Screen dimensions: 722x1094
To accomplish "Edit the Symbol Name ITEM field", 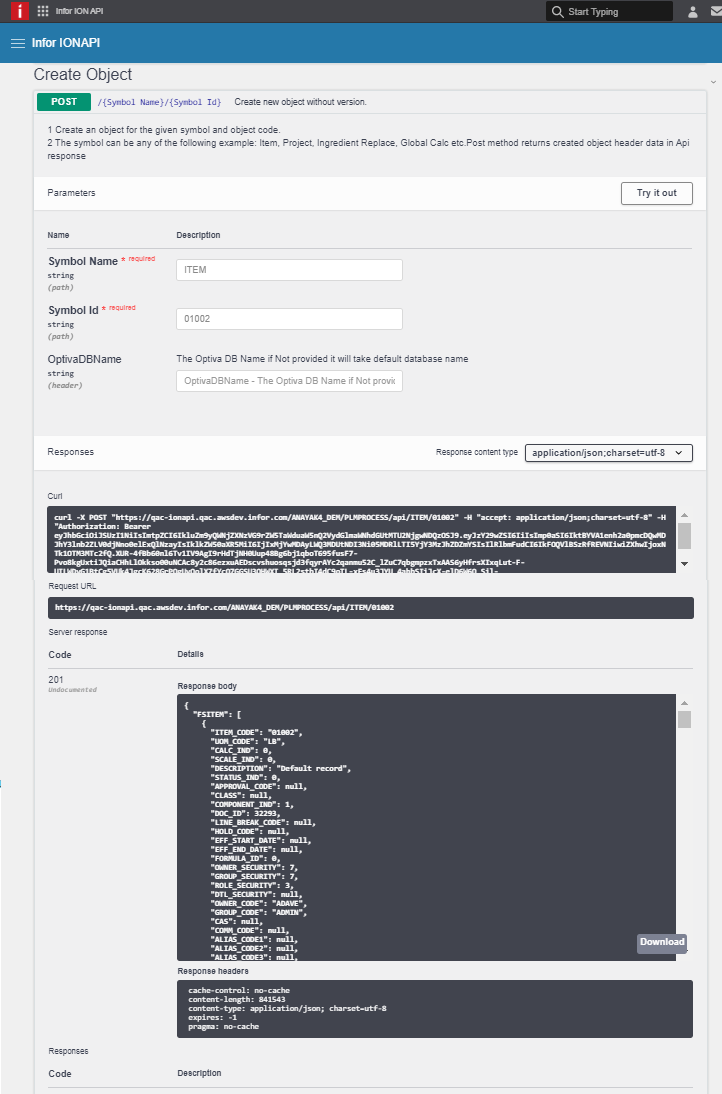I will coord(289,270).
